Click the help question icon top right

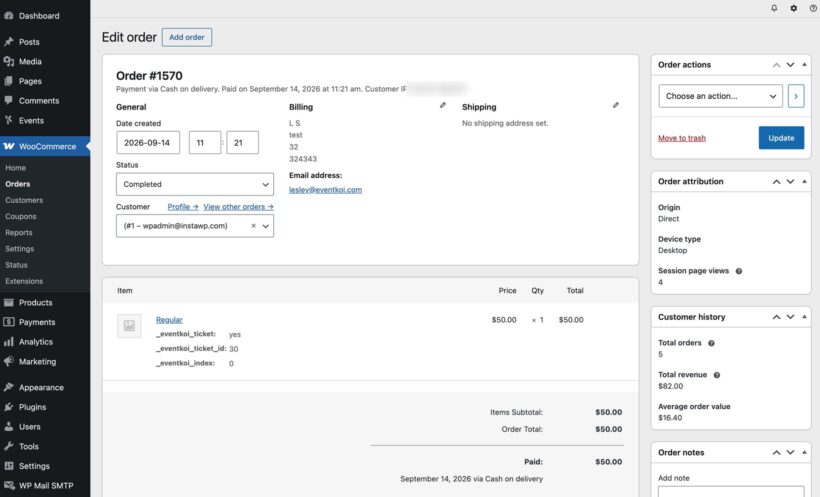(813, 8)
